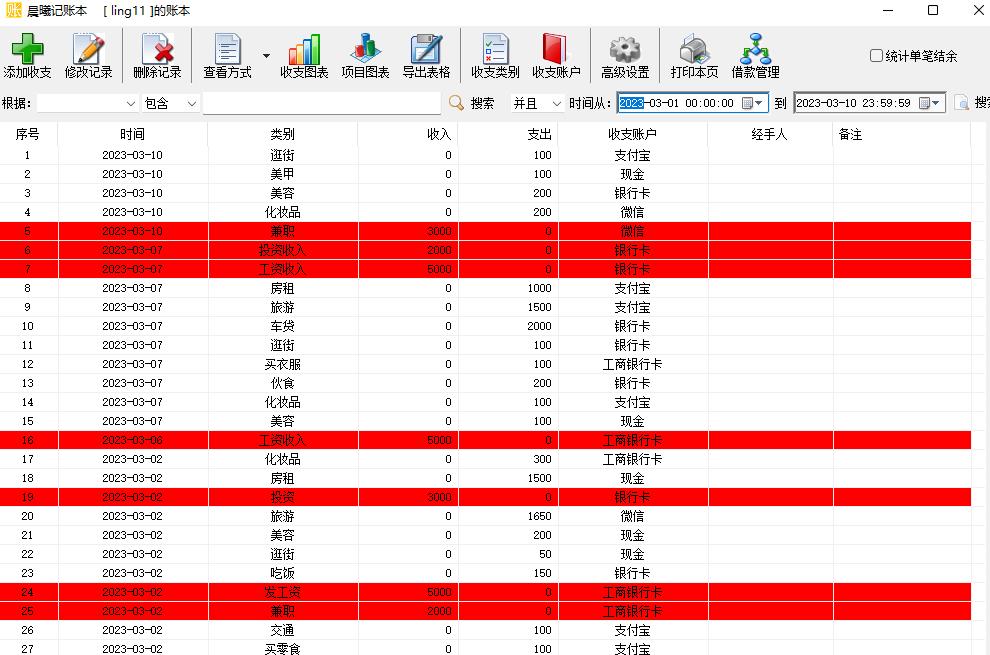This screenshot has width=990, height=655.
Task: Open the 收支图表 (Income/Expense Chart) icon
Action: 304,55
